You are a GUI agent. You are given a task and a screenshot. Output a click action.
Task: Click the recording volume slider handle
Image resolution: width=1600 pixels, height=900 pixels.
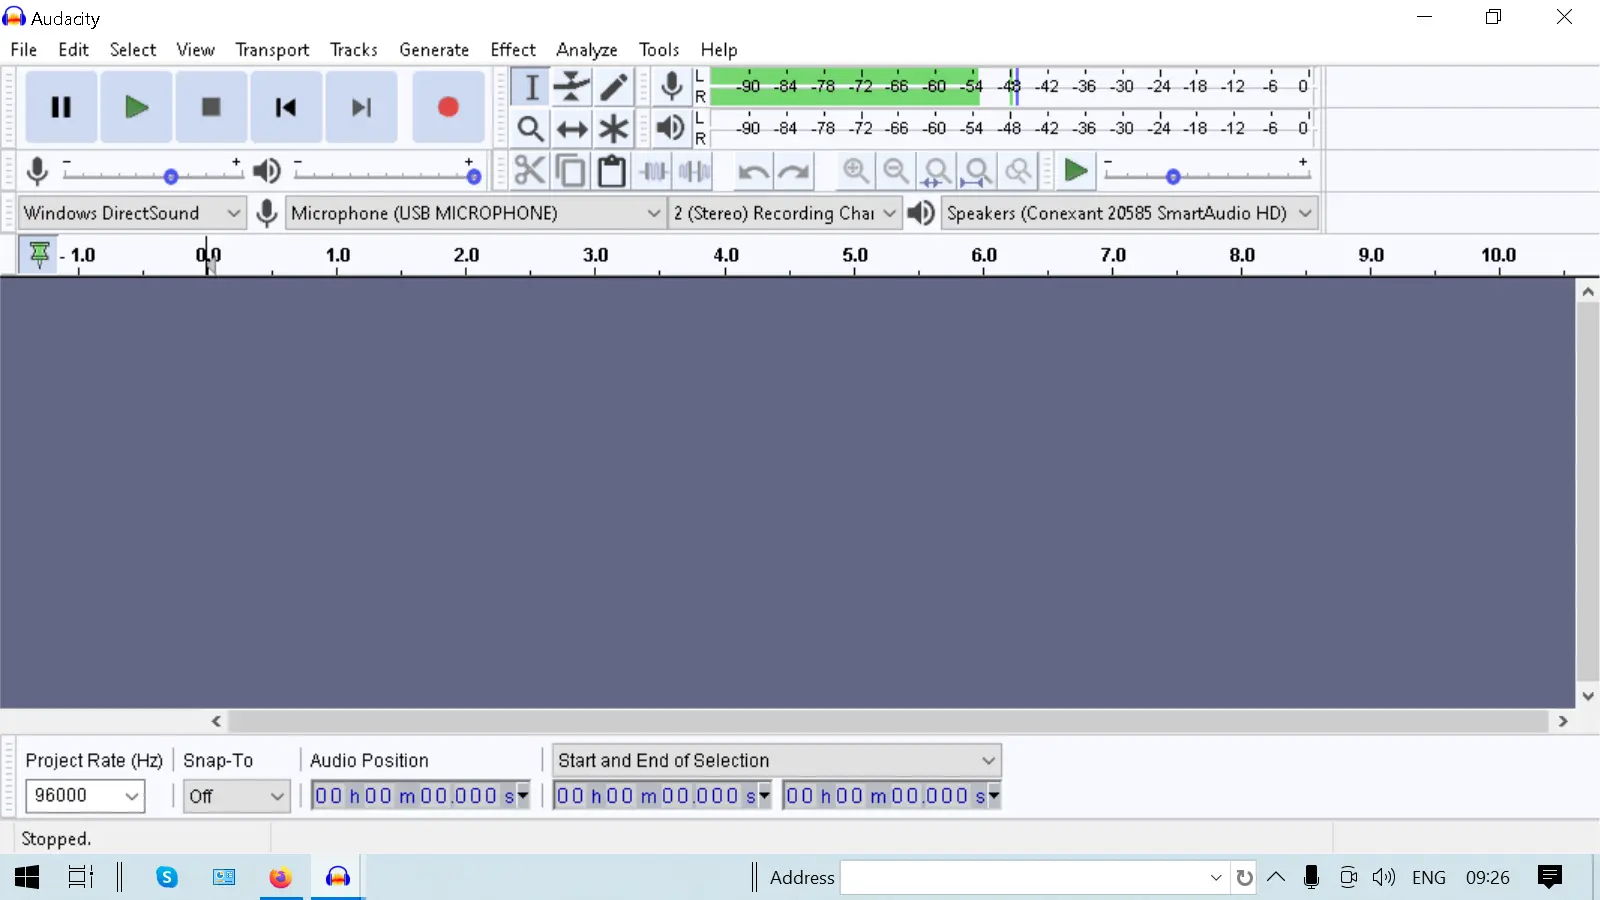coord(171,176)
